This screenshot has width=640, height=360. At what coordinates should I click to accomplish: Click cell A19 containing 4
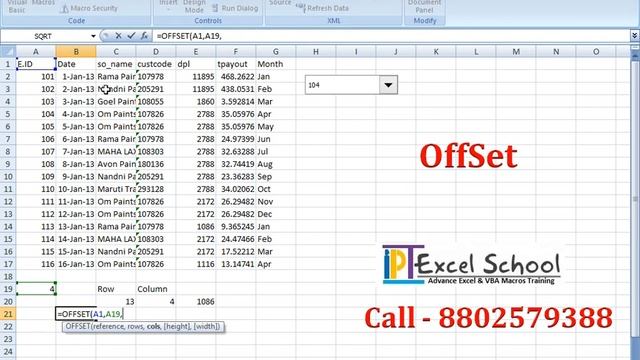pyautogui.click(x=36, y=289)
